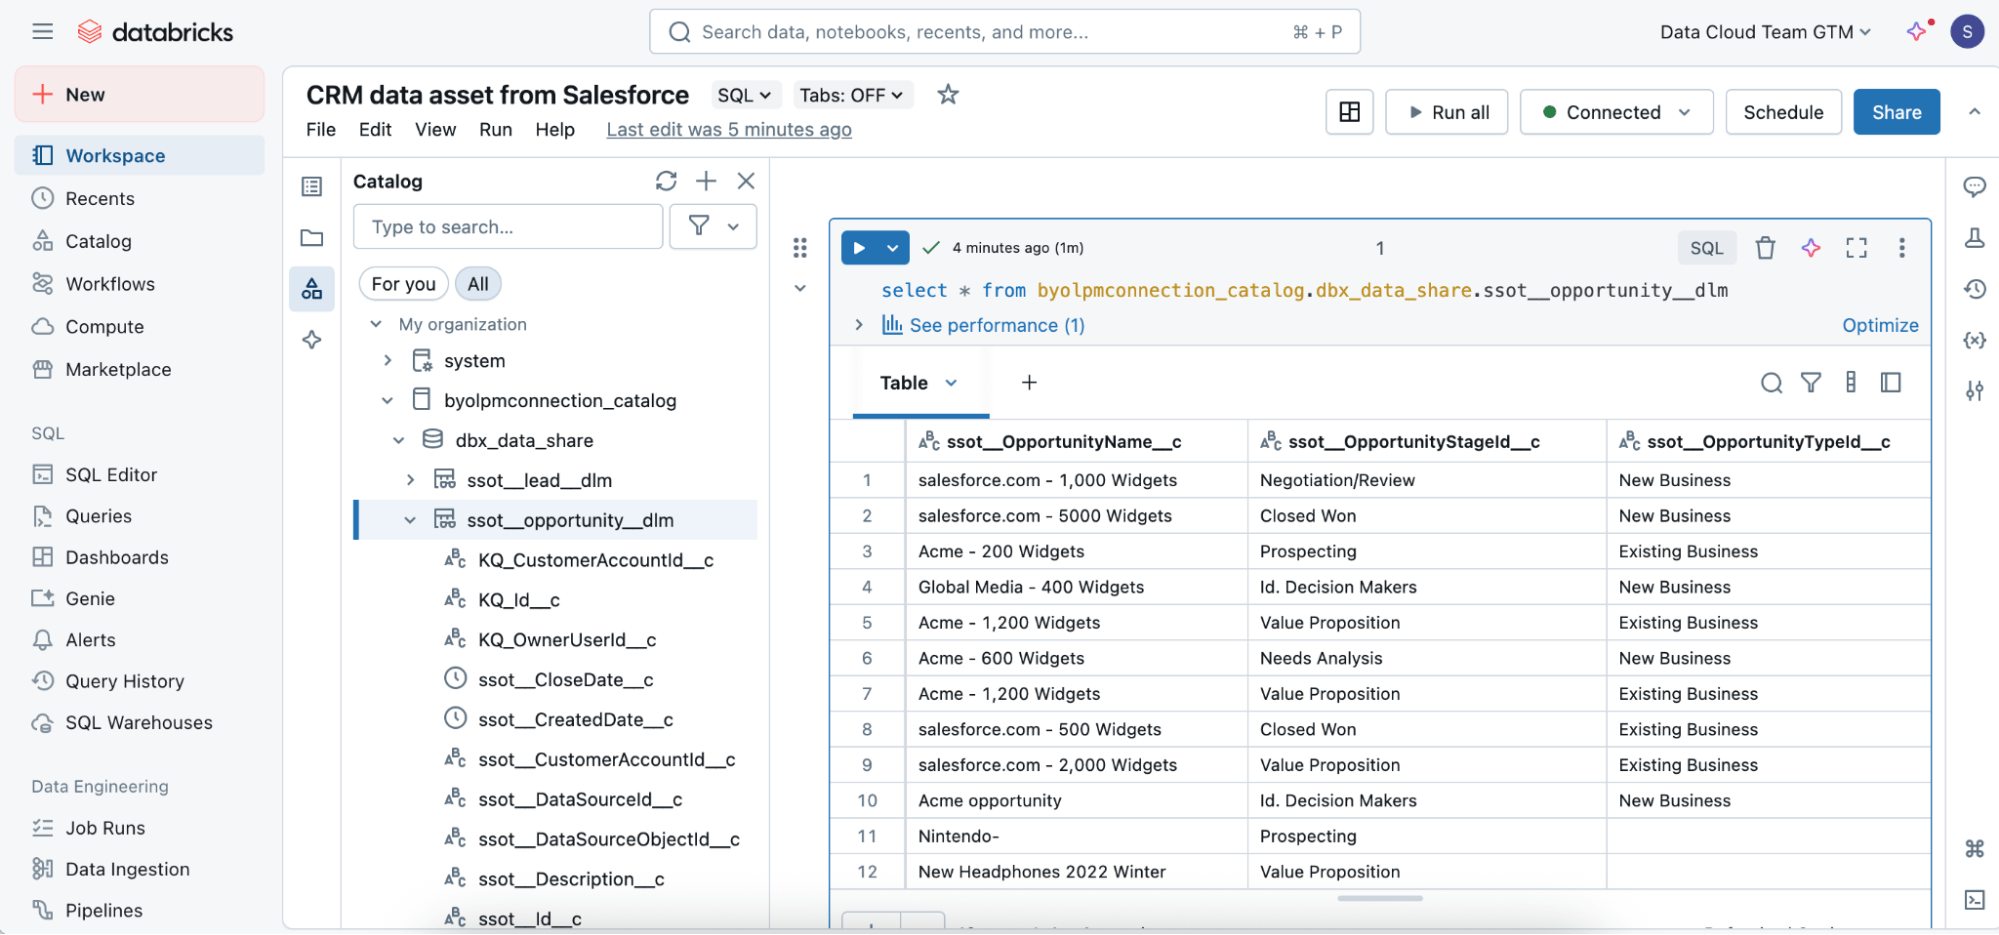The image size is (1999, 935).
Task: Run the SQL cell play button
Action: pos(859,248)
